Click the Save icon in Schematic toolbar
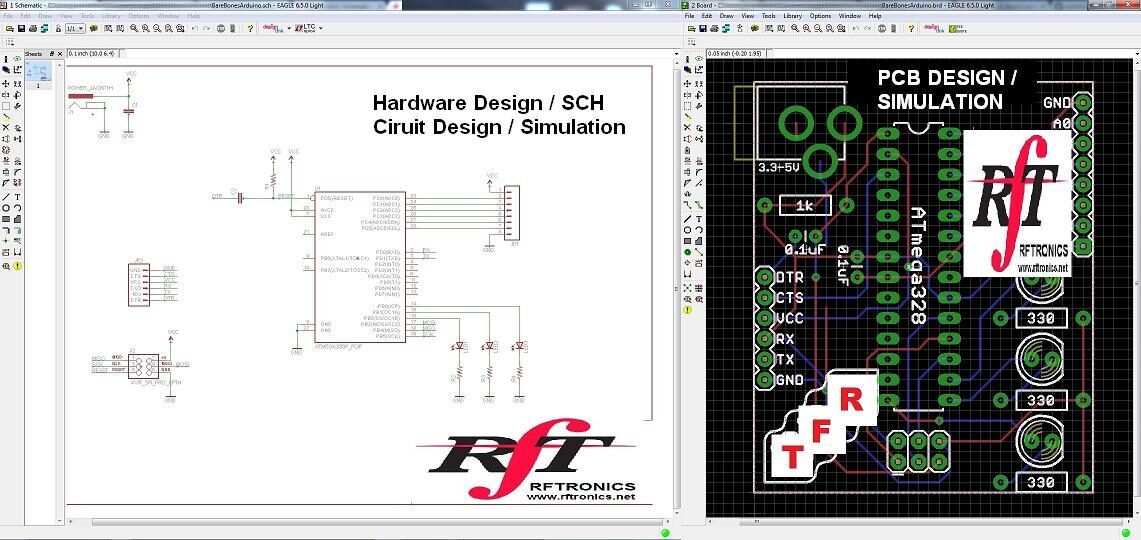The height and width of the screenshot is (540, 1141). pyautogui.click(x=21, y=28)
